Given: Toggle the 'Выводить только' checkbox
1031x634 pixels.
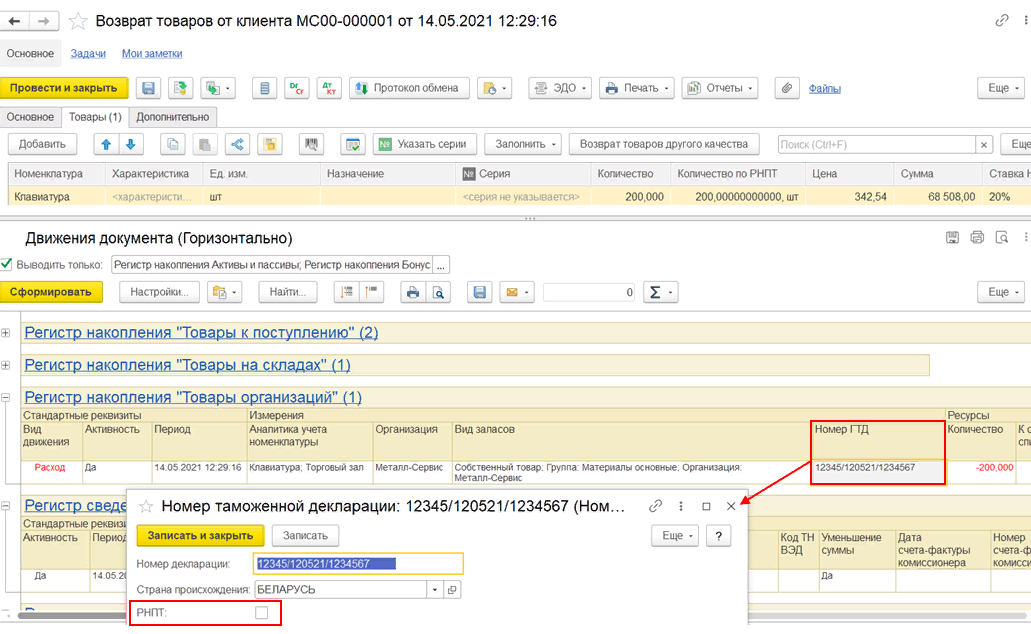Looking at the screenshot, I should click(x=7, y=265).
